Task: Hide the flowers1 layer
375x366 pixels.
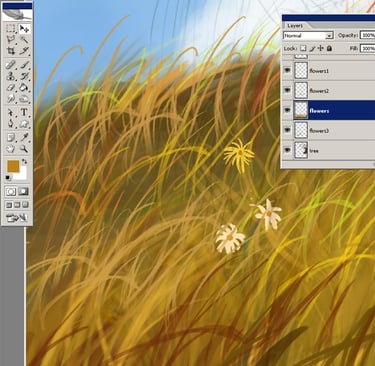Action: click(287, 71)
